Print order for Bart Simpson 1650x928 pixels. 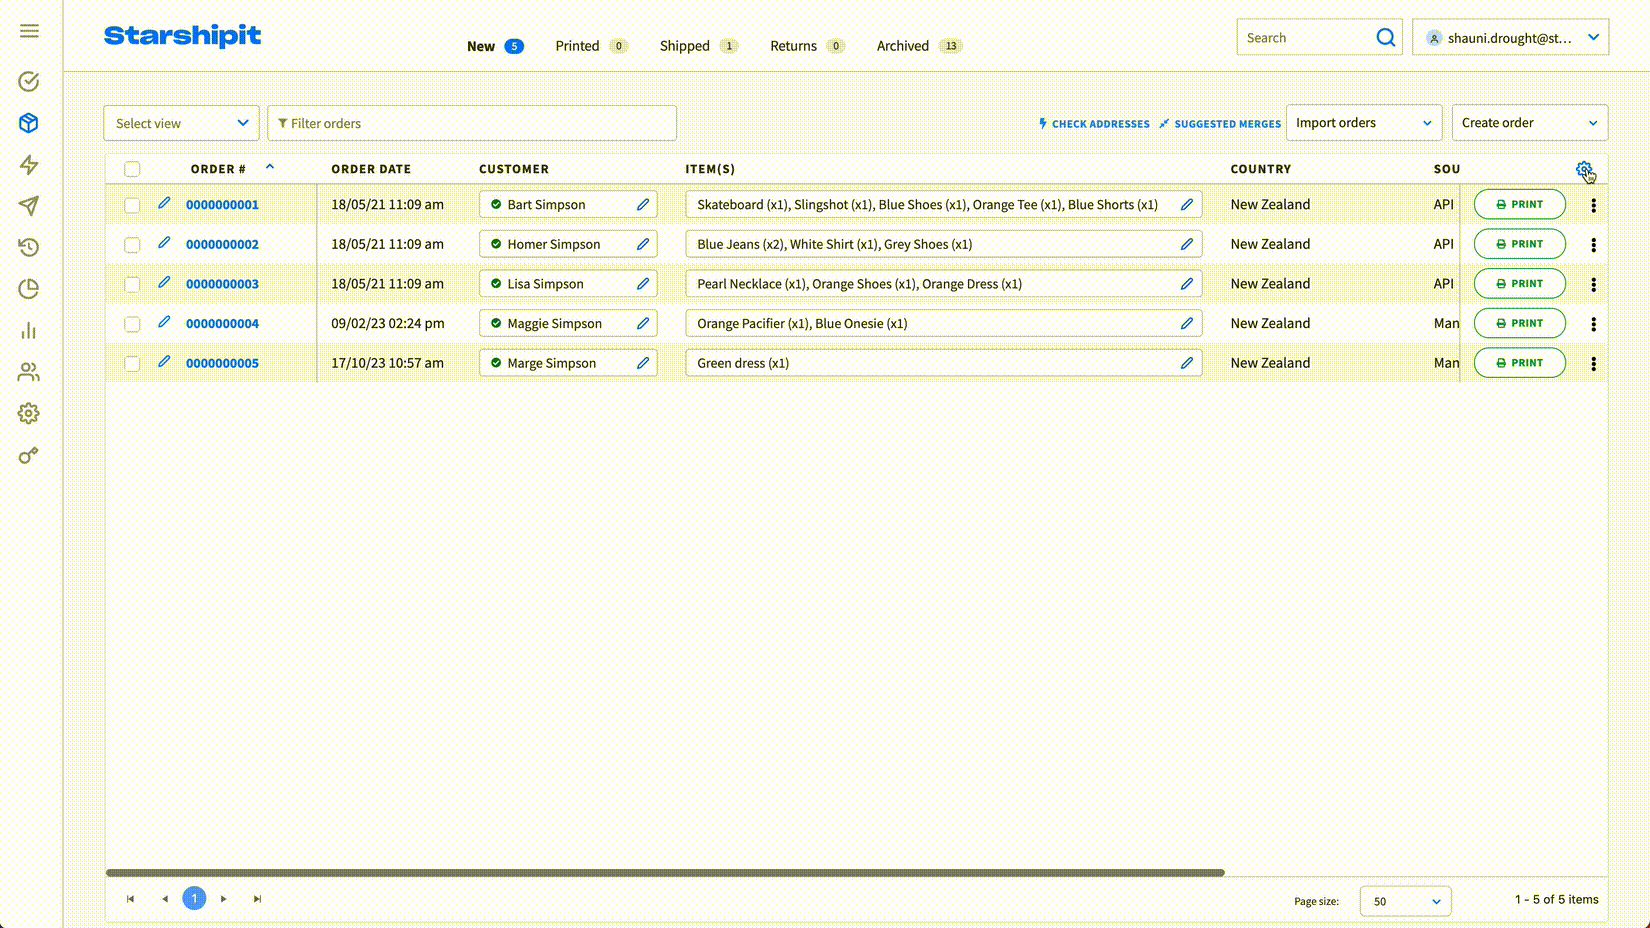(x=1519, y=204)
